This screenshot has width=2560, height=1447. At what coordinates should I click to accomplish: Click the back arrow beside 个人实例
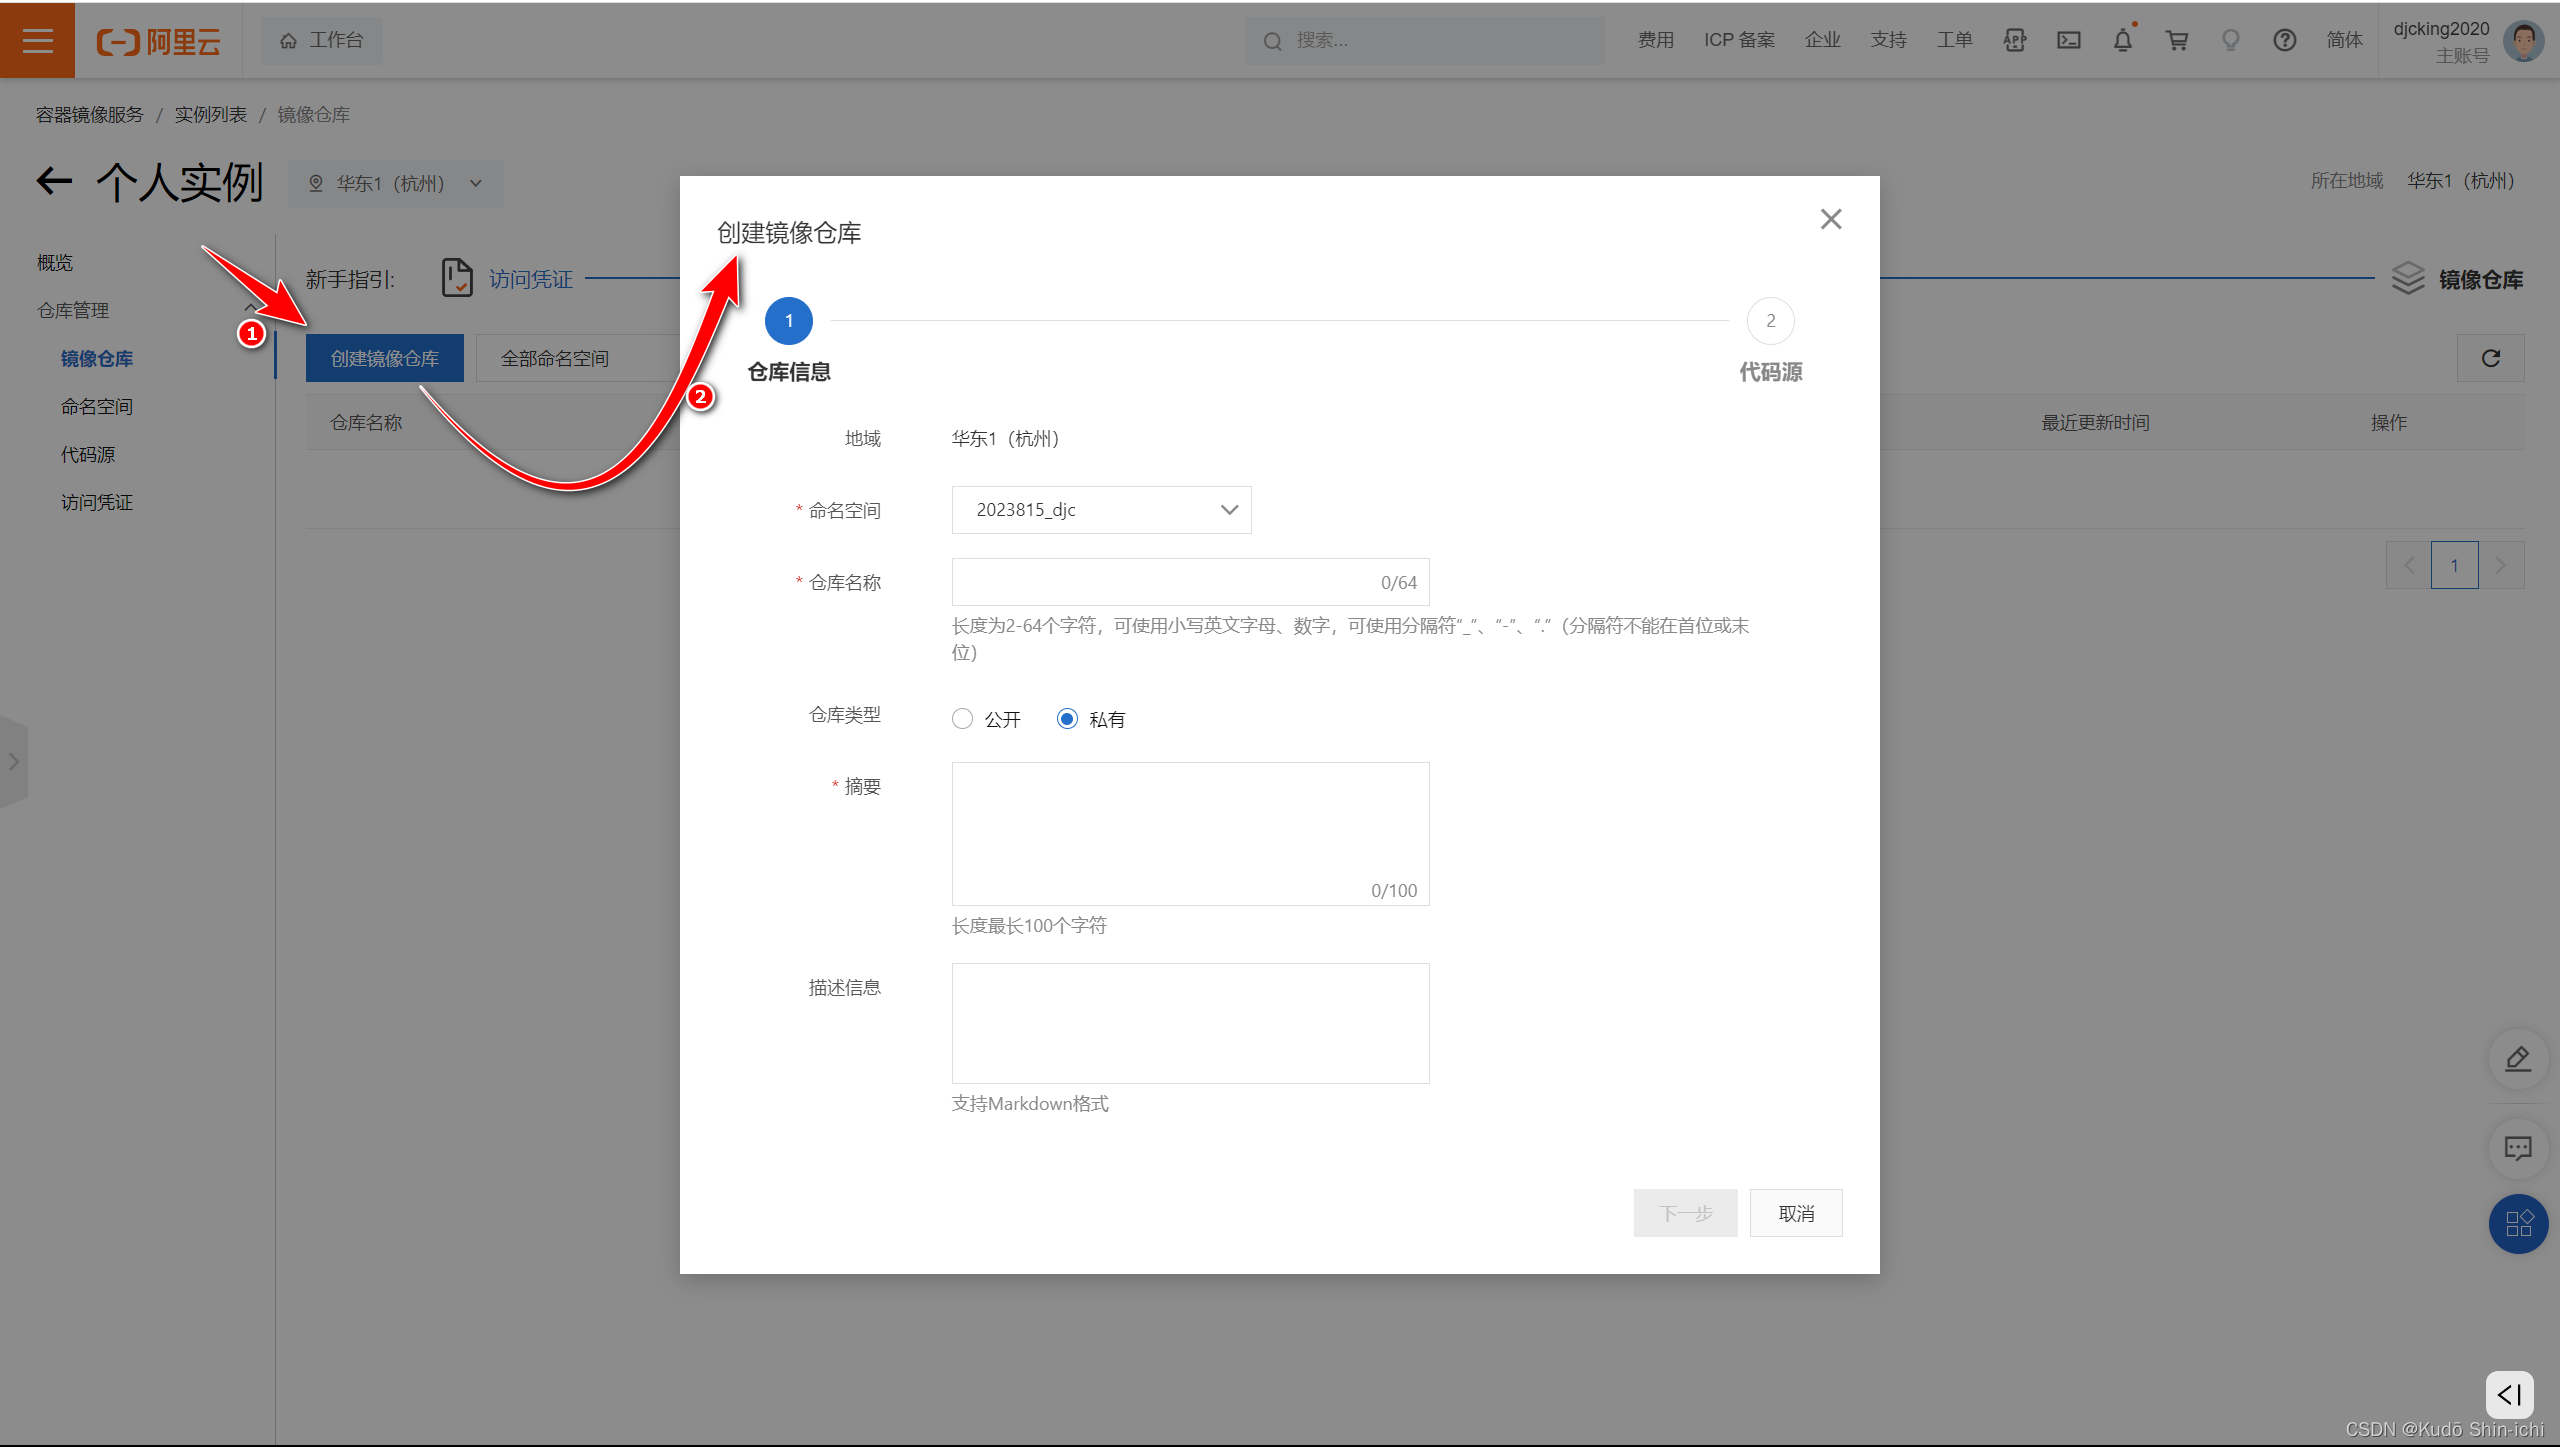tap(54, 182)
